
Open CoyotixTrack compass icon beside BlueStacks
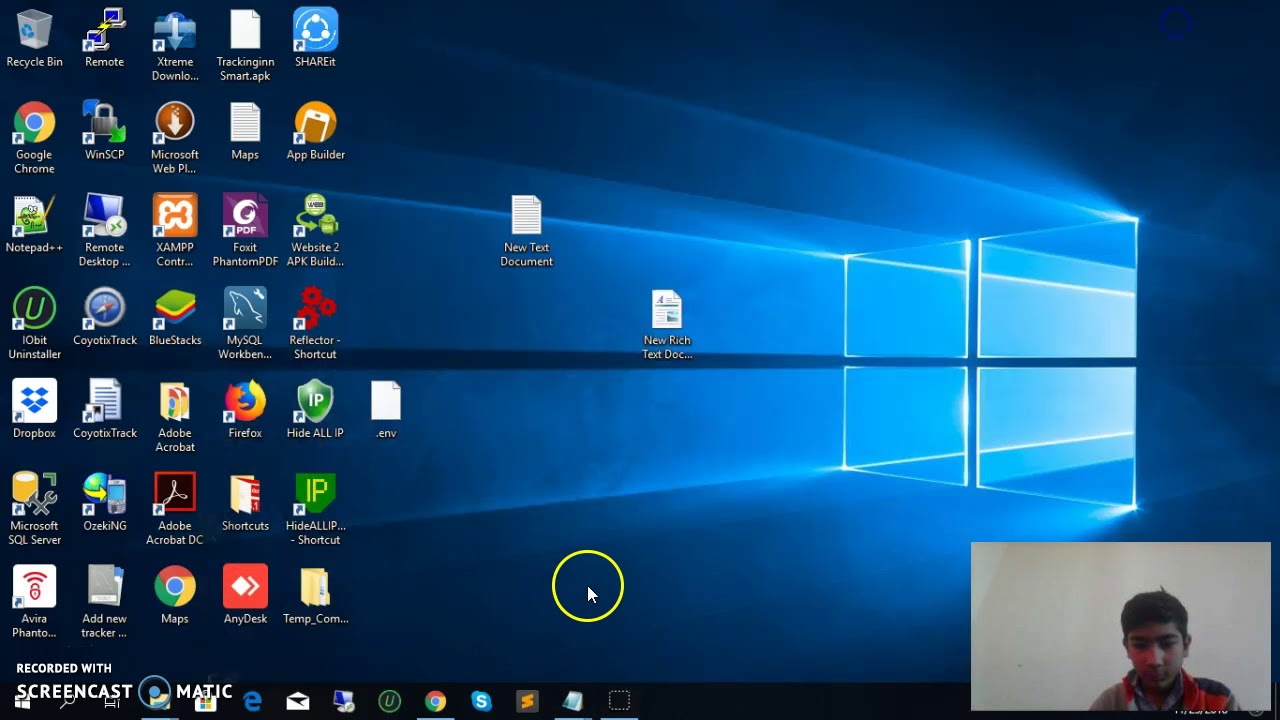[105, 318]
